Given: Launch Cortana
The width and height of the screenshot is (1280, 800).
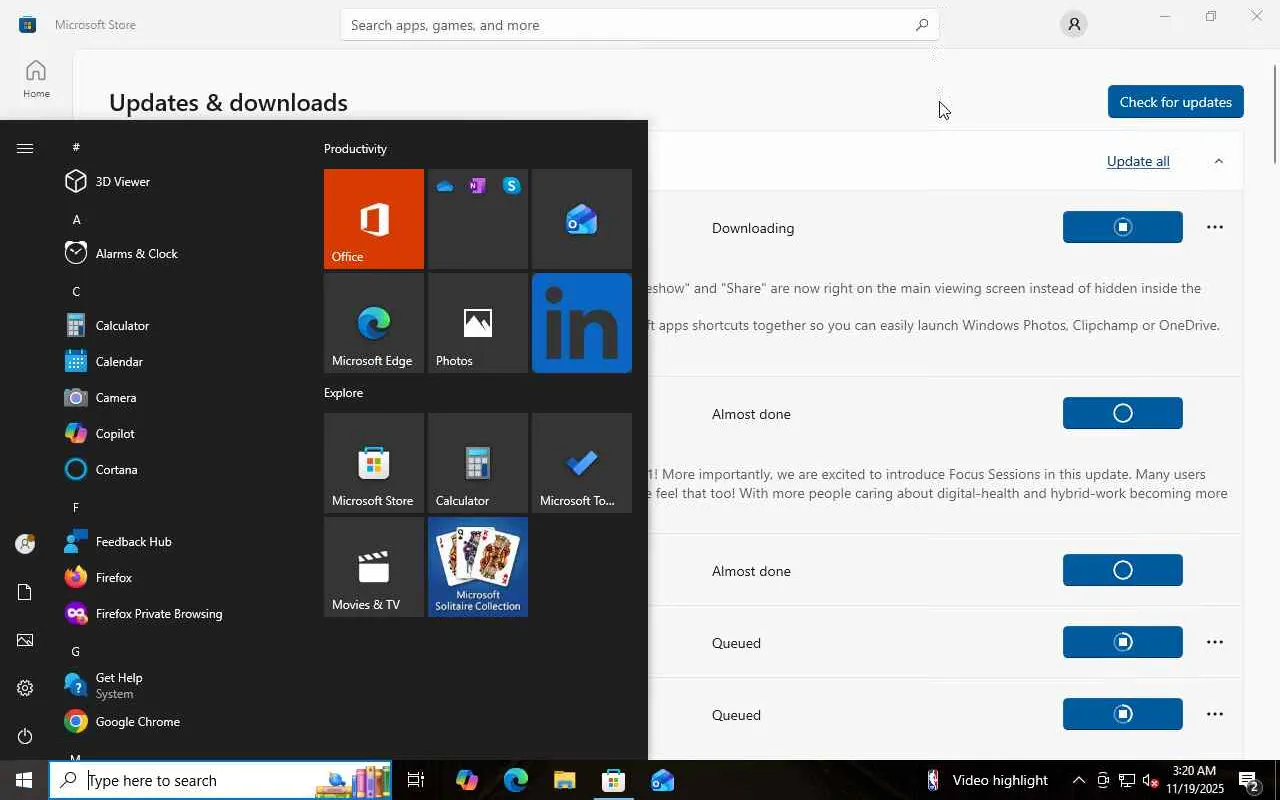Looking at the screenshot, I should pyautogui.click(x=180, y=470).
